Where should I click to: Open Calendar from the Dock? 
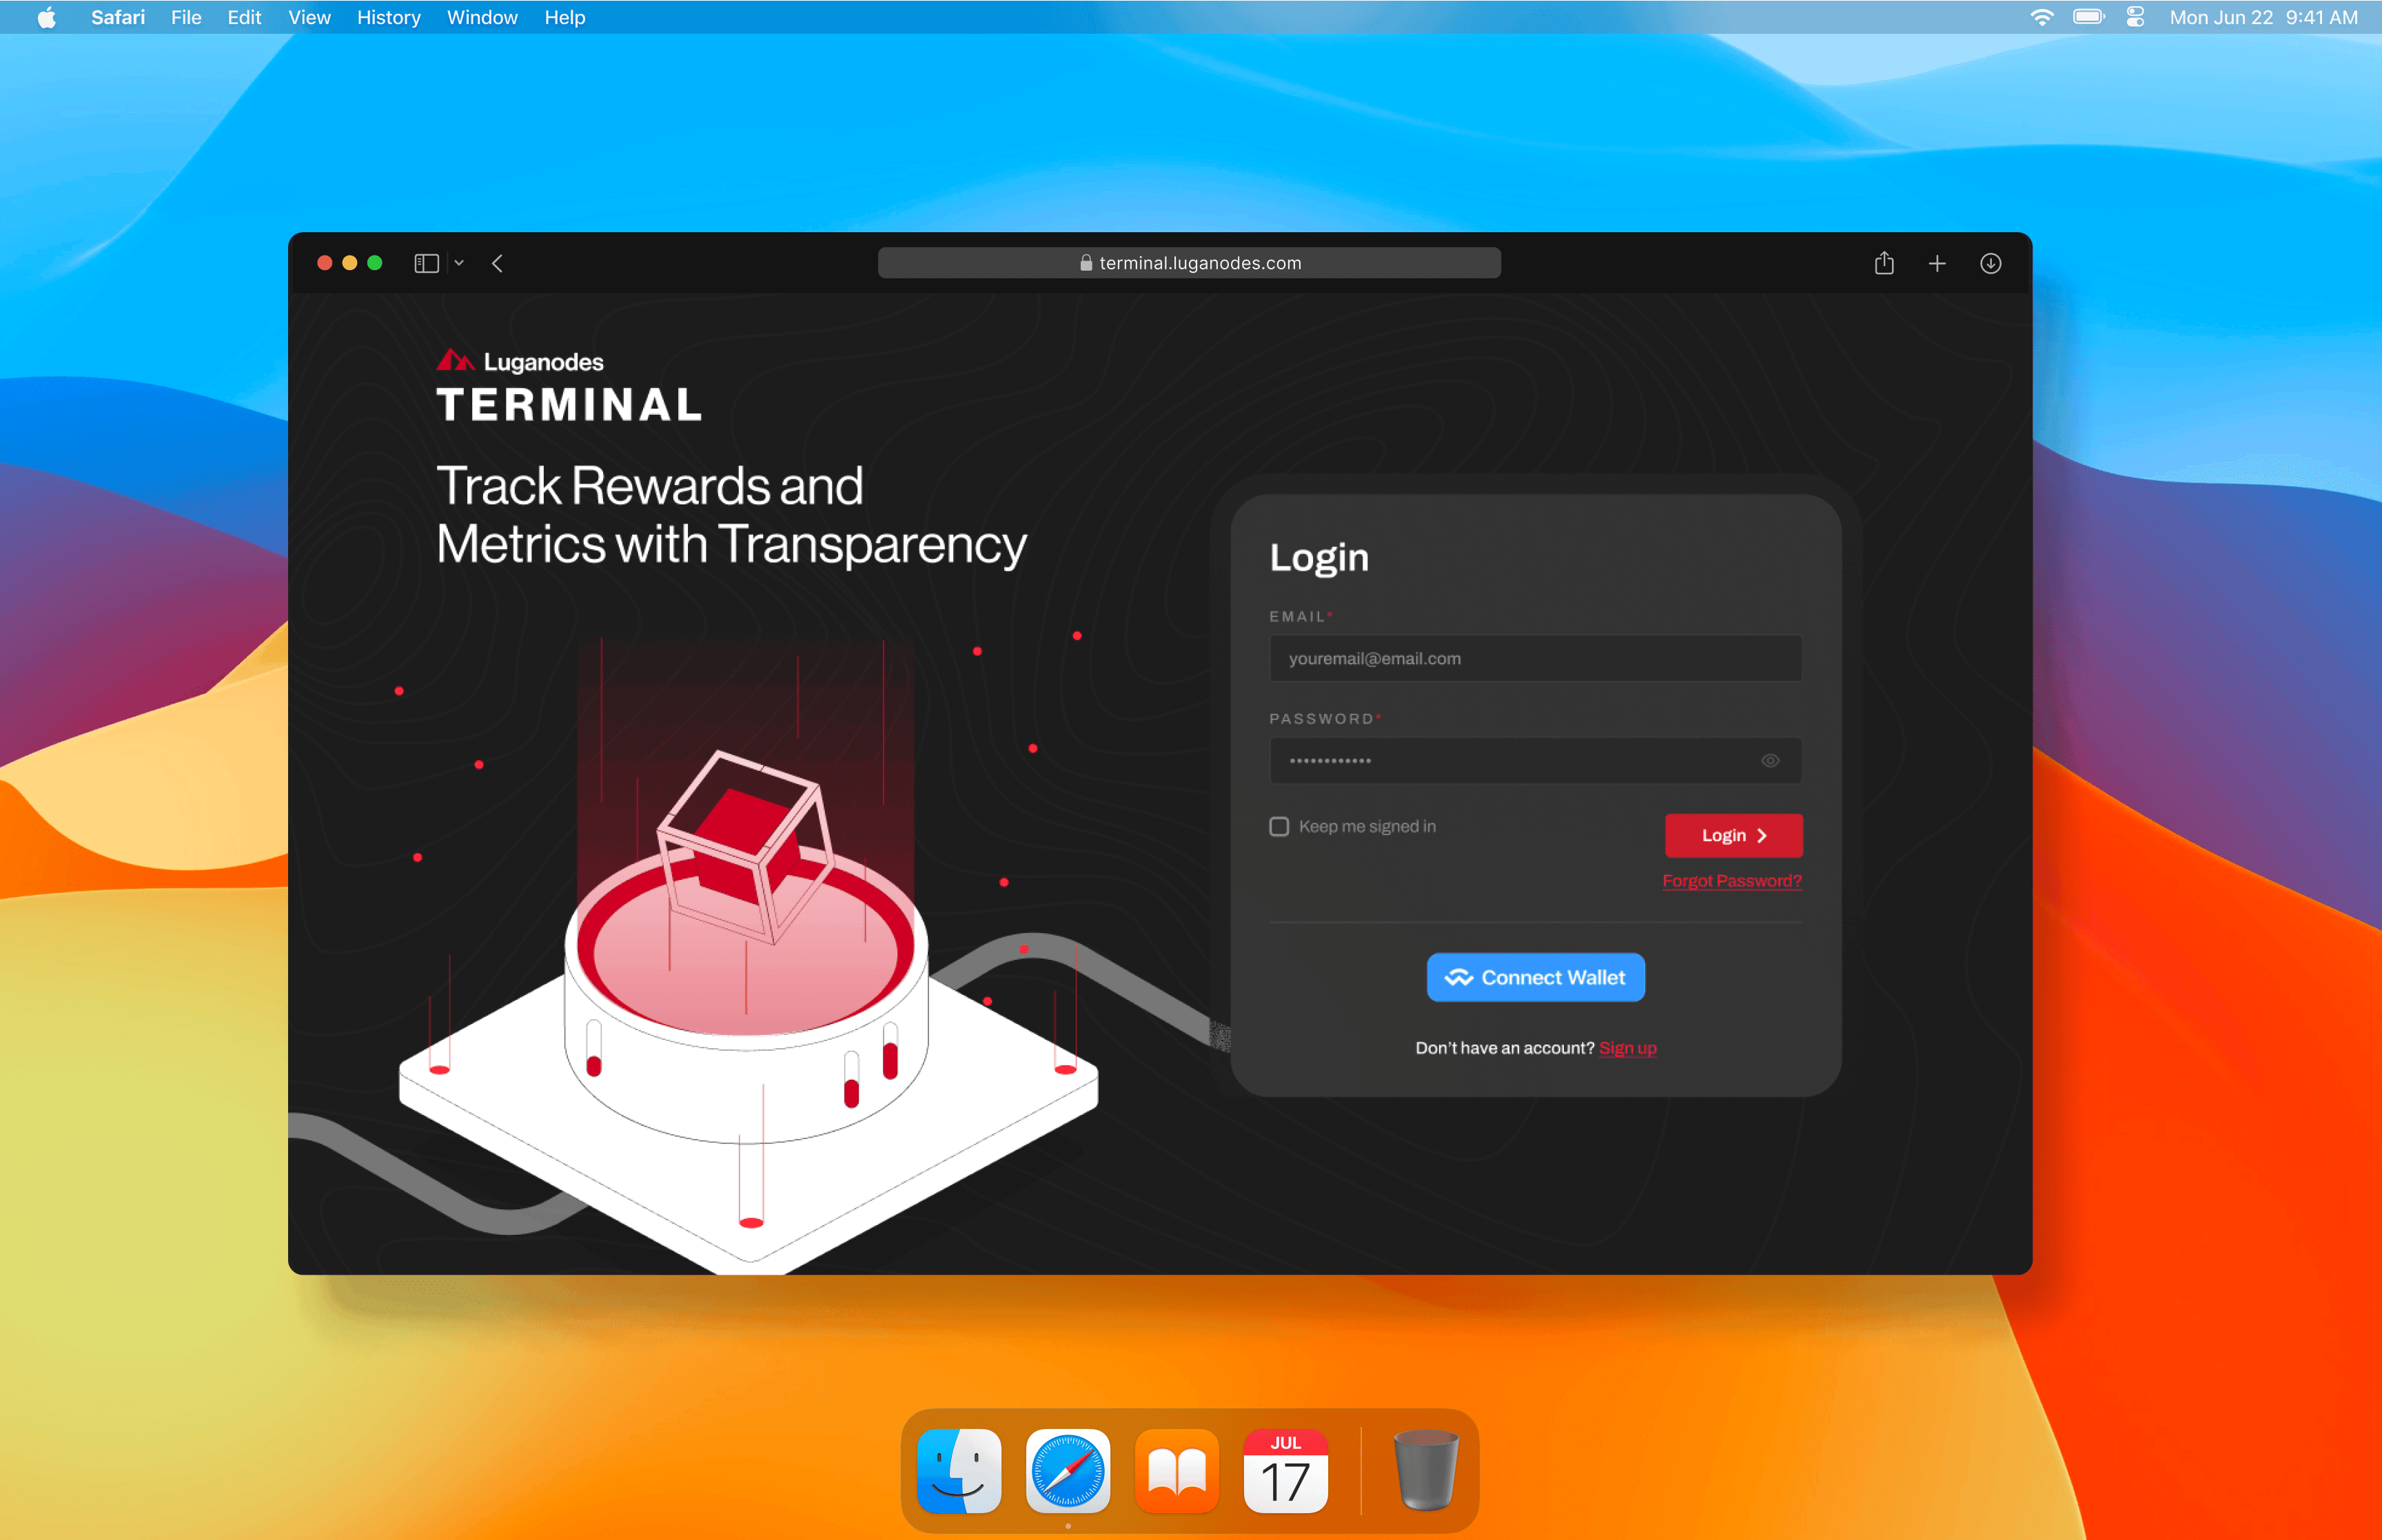pos(1286,1471)
